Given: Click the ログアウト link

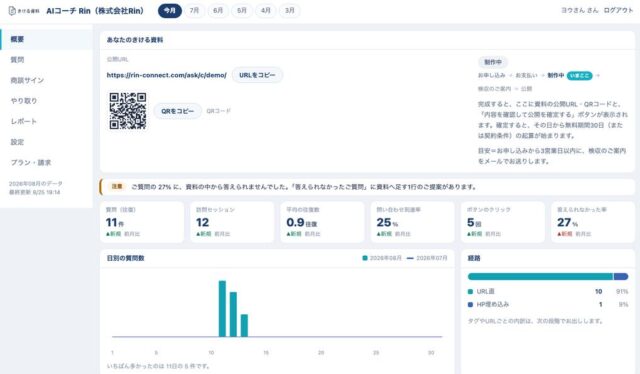Looking at the screenshot, I should [618, 11].
